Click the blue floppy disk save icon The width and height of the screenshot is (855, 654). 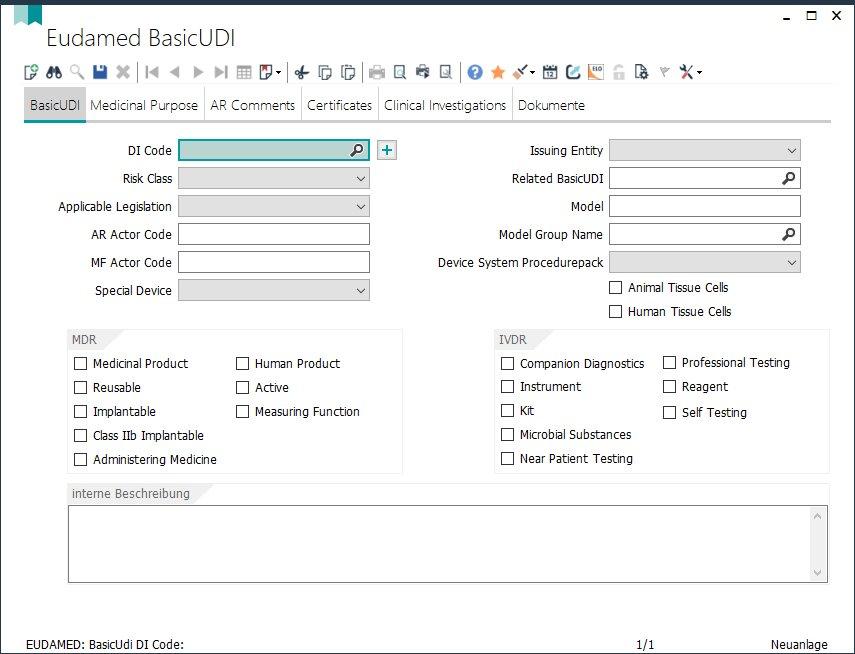pyautogui.click(x=100, y=72)
